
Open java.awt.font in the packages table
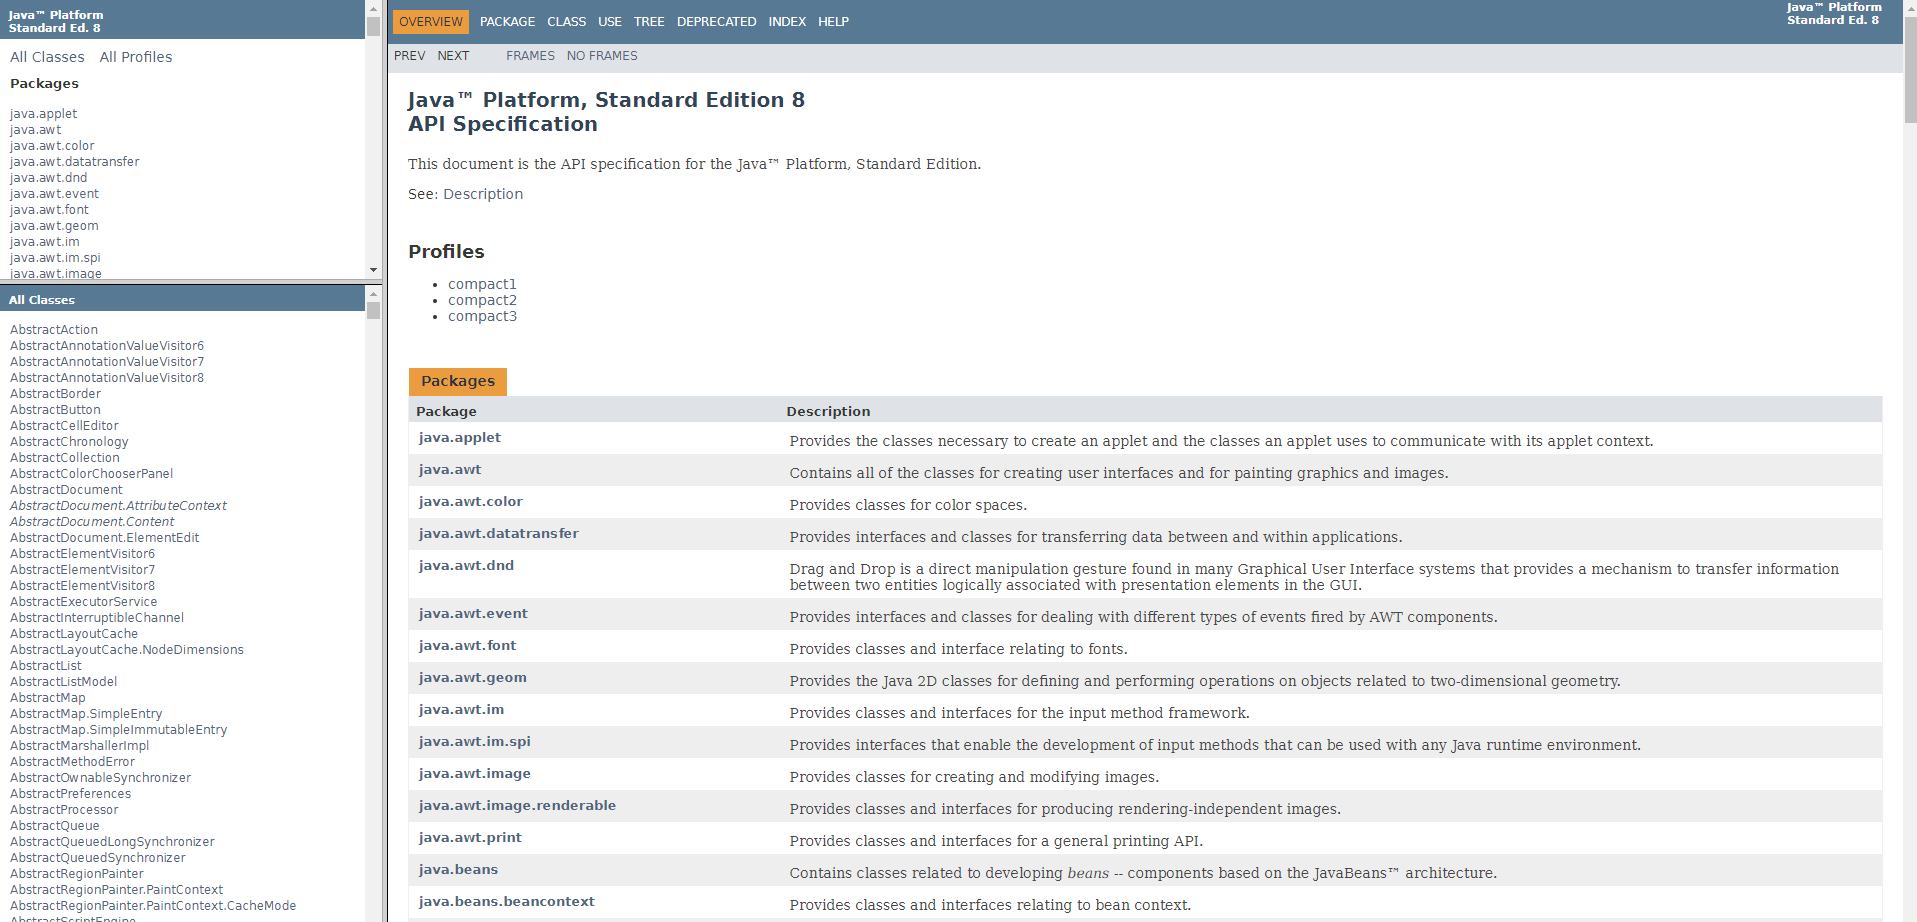point(467,646)
